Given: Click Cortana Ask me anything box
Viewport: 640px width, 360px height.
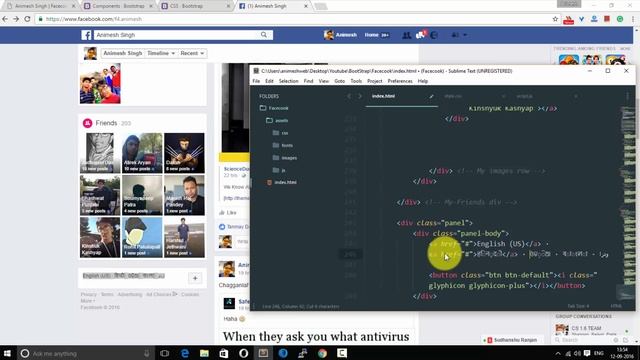Looking at the screenshot, I should (86, 353).
